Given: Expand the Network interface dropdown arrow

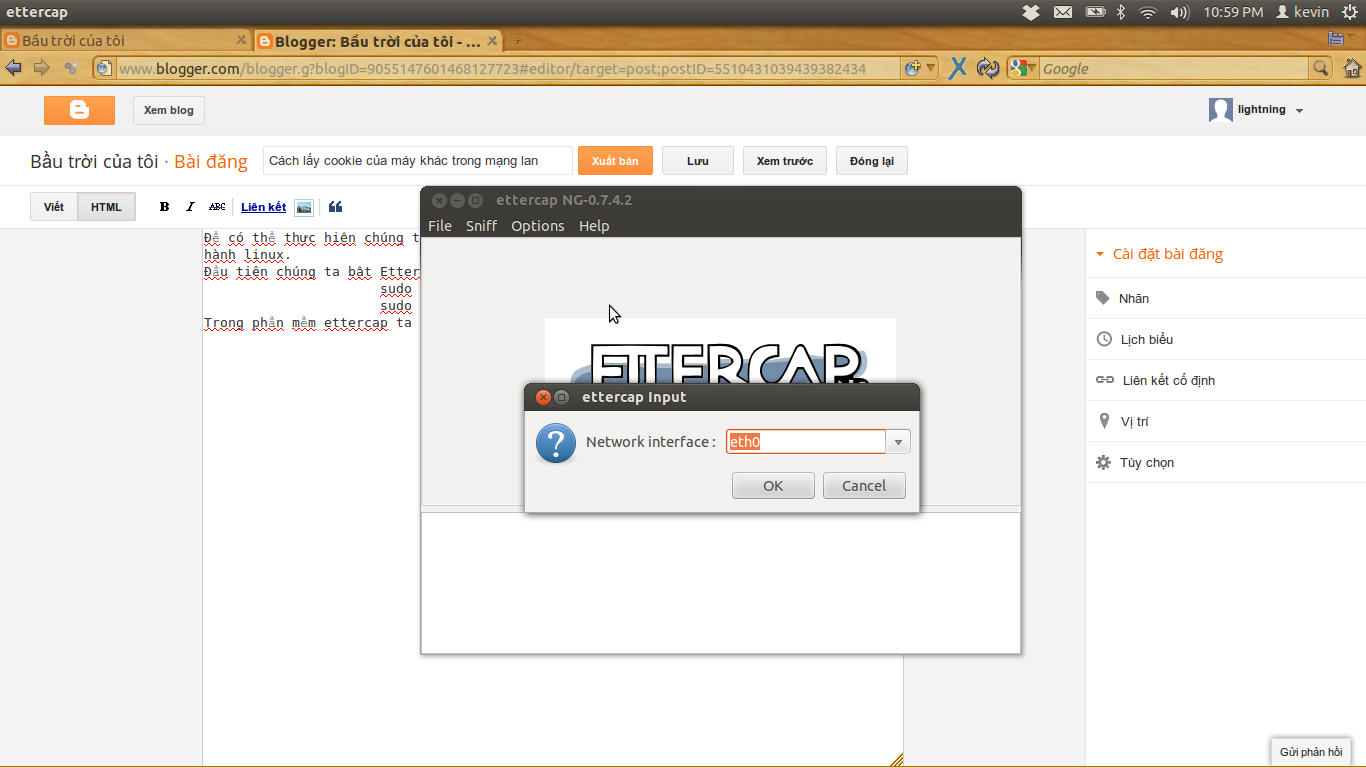Looking at the screenshot, I should [898, 442].
